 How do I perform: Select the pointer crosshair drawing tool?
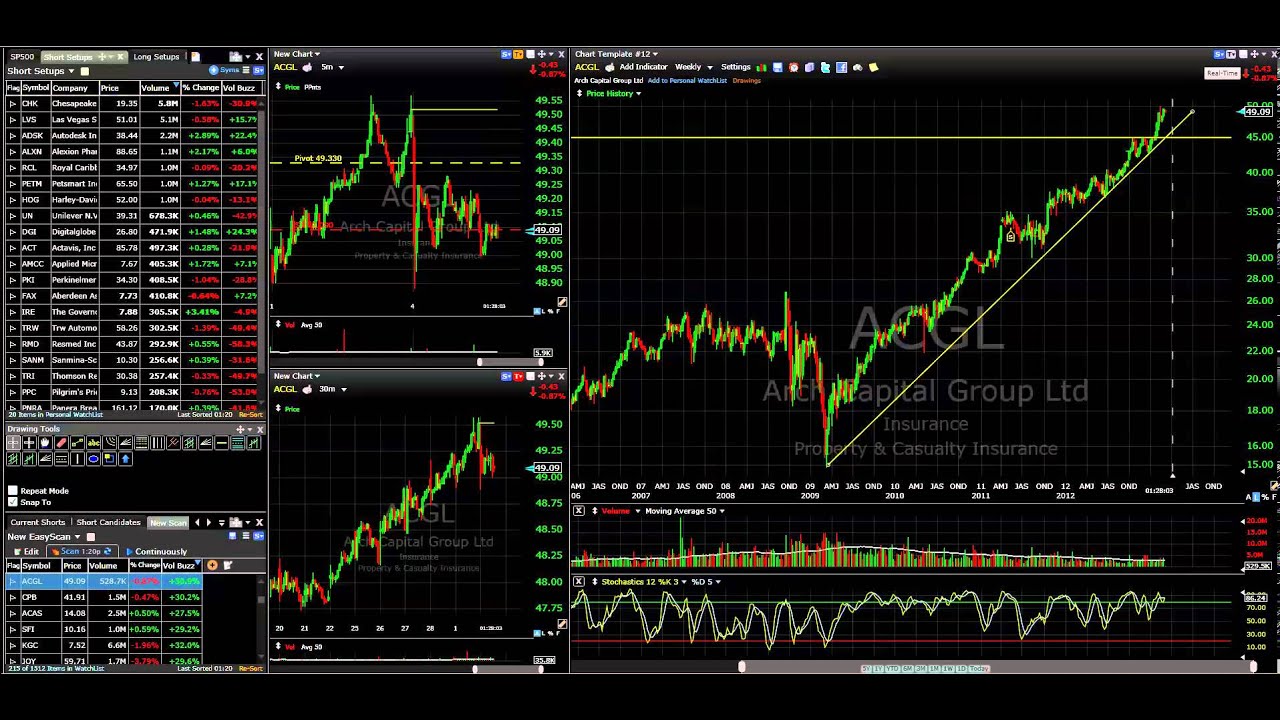14,442
